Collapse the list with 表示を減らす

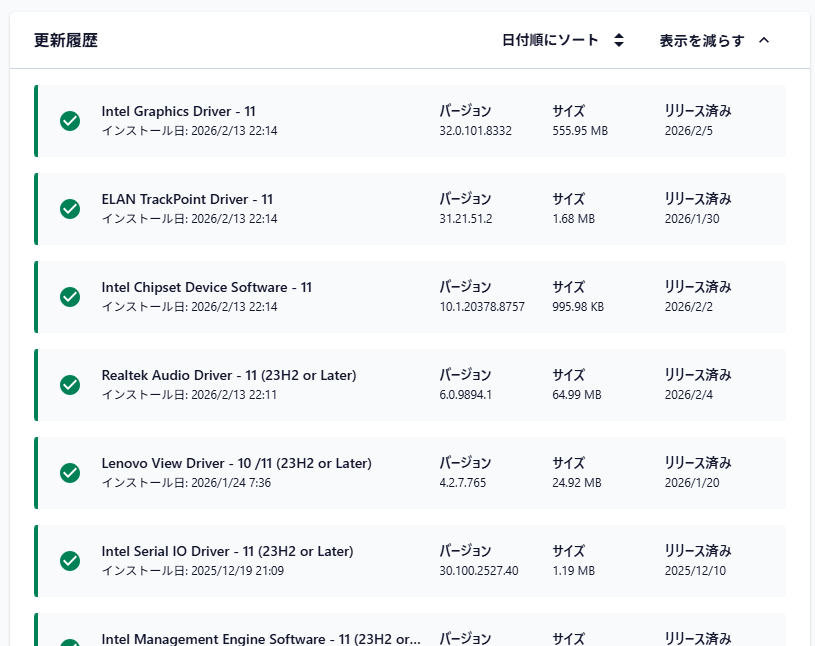(702, 41)
